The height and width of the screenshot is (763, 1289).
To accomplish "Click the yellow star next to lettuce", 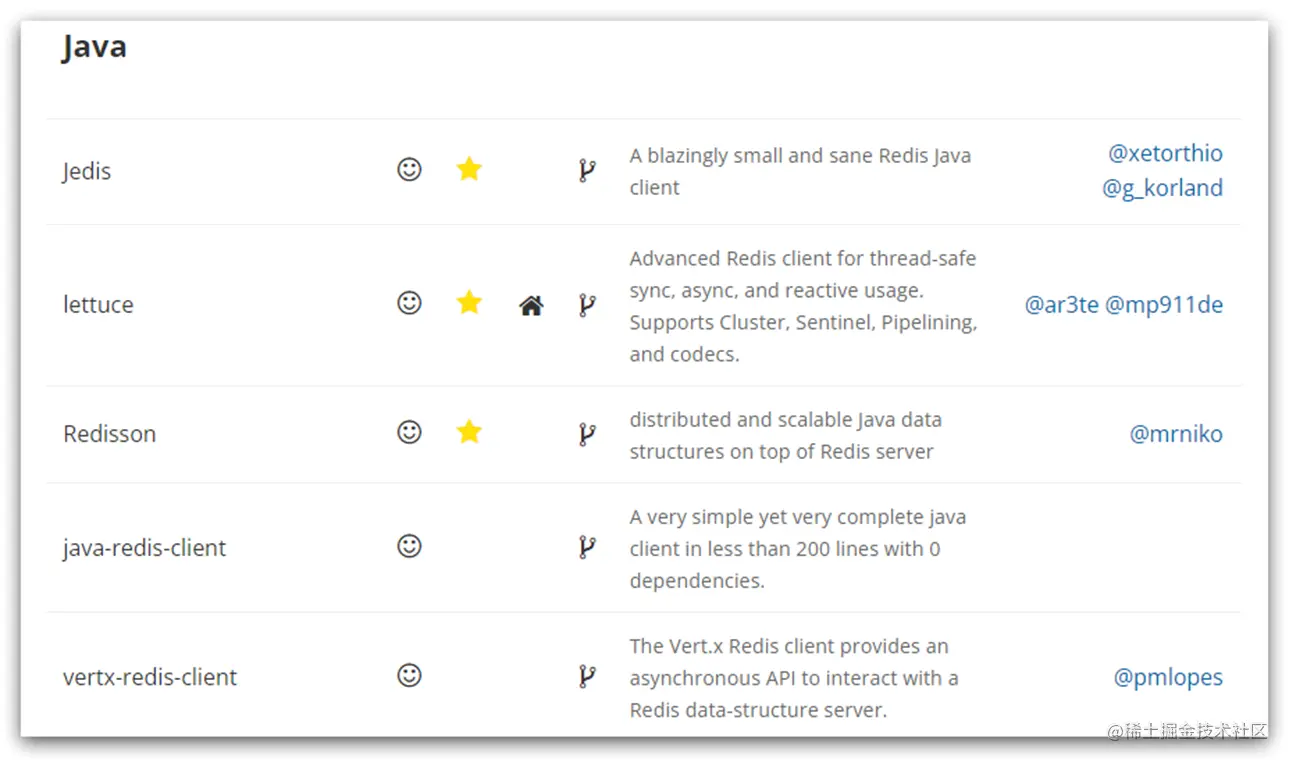I will point(469,302).
